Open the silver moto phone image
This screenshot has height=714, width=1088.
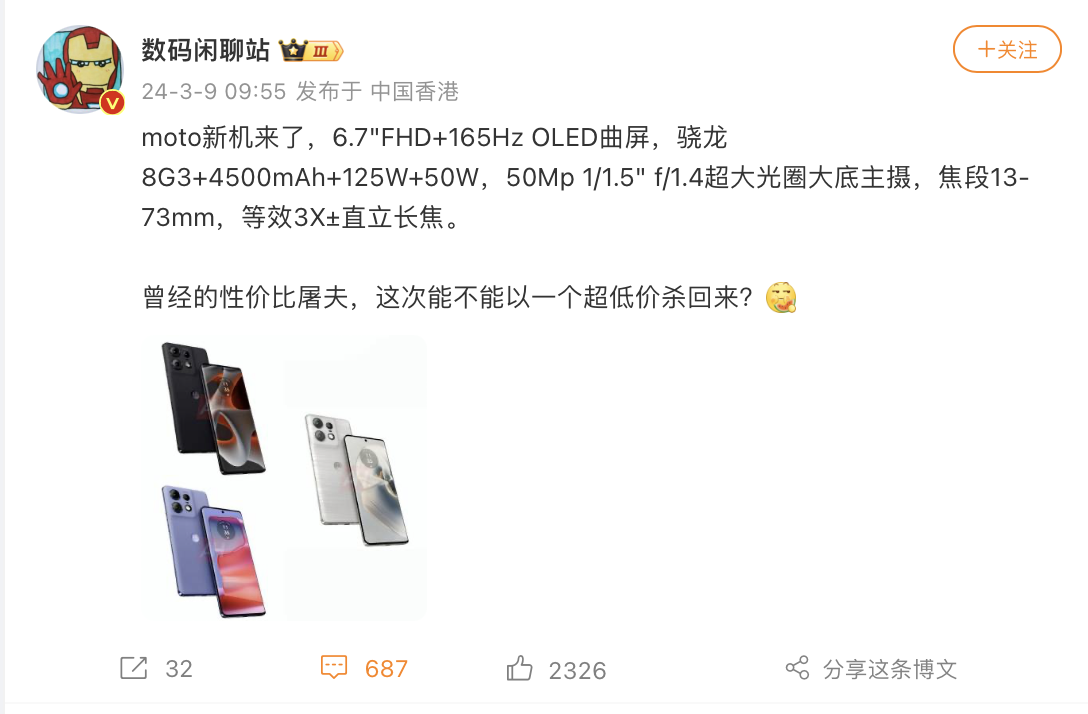356,480
